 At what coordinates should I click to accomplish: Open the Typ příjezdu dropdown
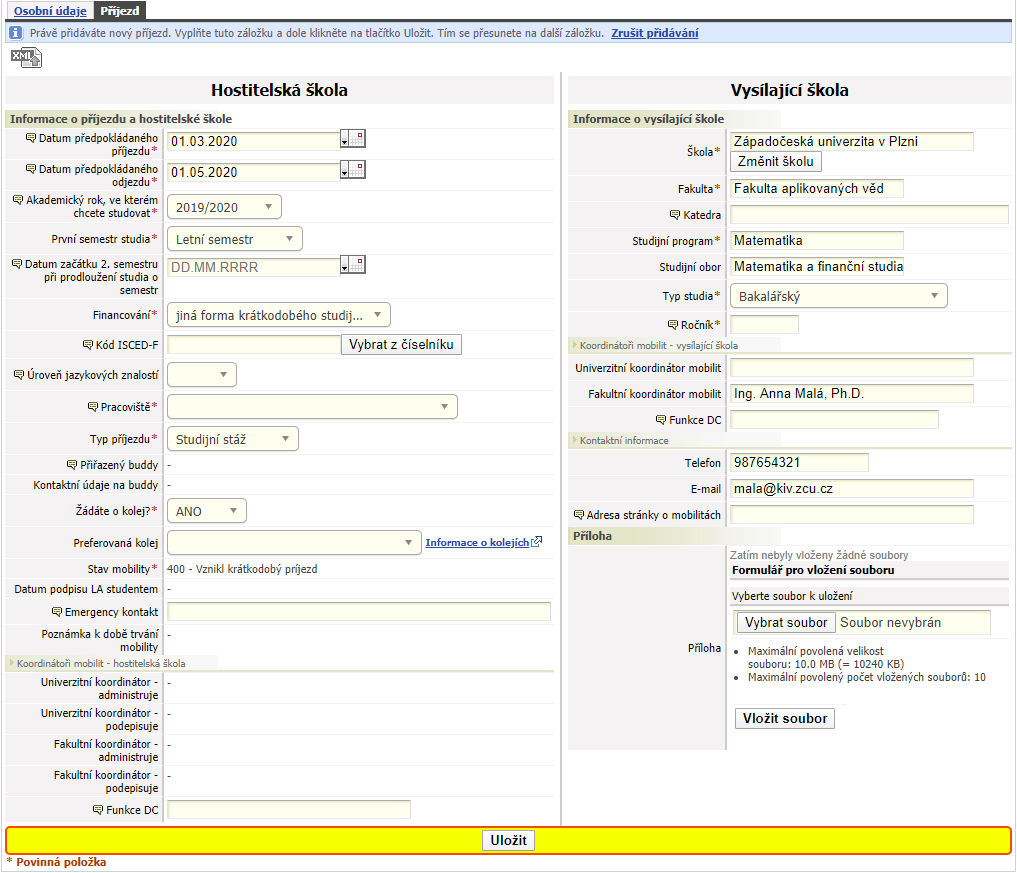point(233,438)
